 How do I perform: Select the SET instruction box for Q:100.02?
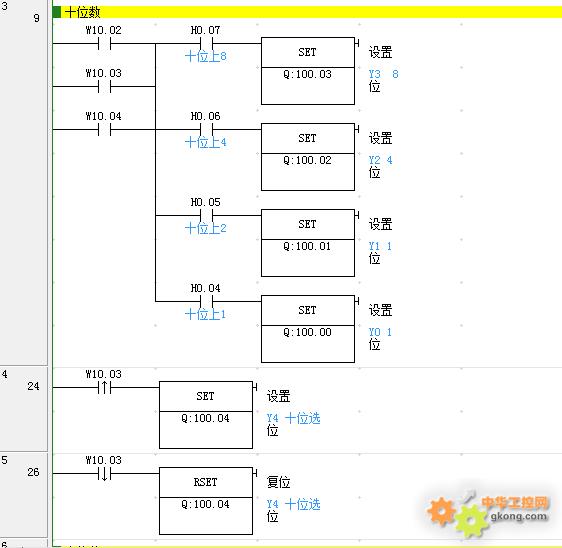(308, 157)
